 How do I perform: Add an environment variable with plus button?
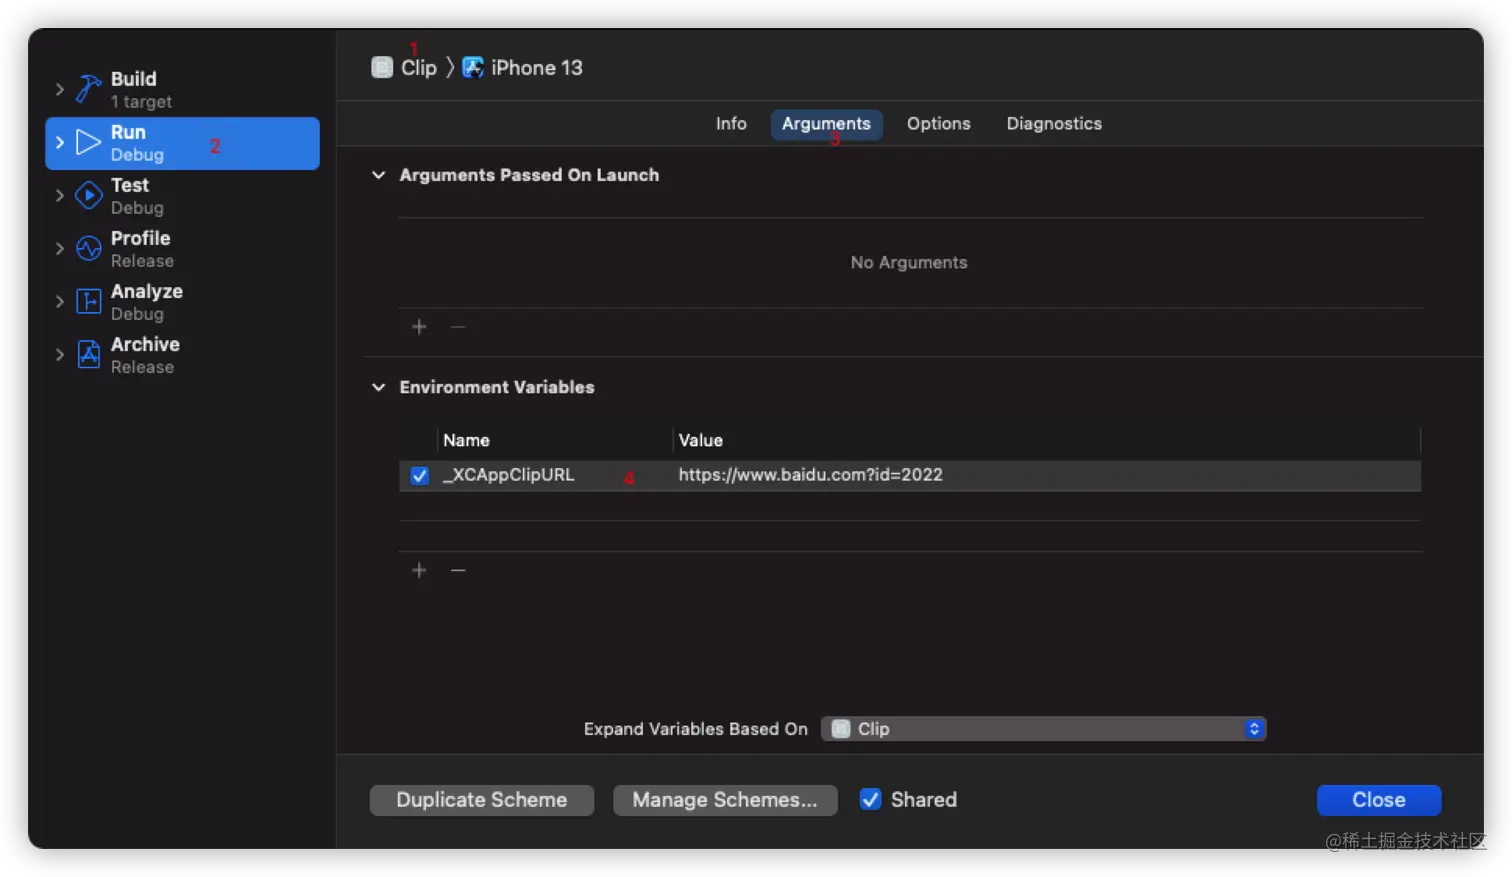click(419, 570)
